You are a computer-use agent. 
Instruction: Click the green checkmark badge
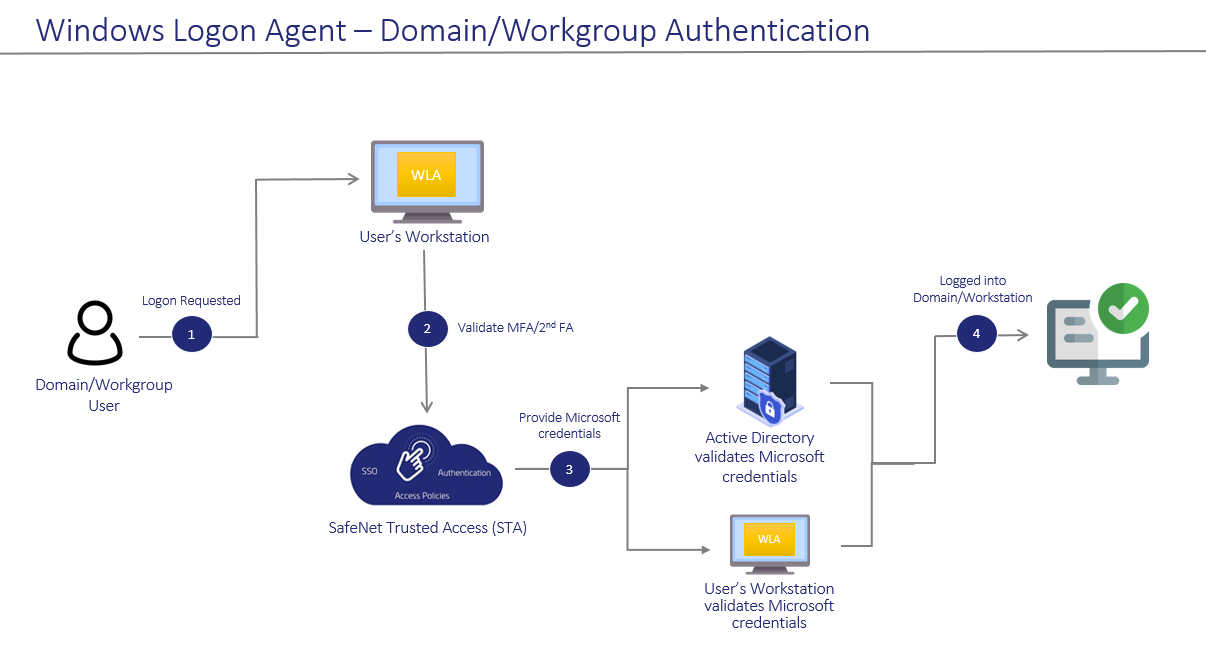coord(1123,309)
